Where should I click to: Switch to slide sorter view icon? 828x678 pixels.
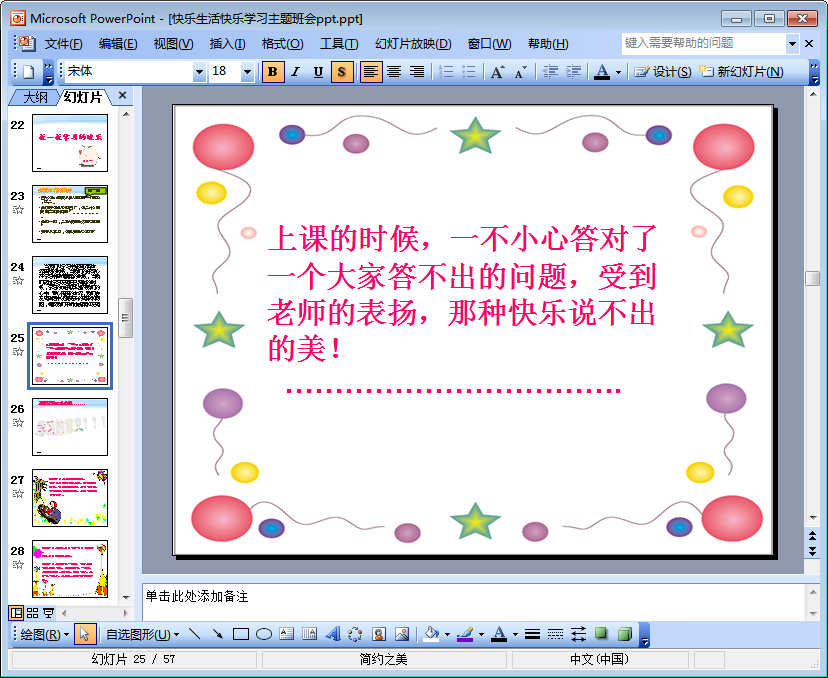(x=33, y=613)
